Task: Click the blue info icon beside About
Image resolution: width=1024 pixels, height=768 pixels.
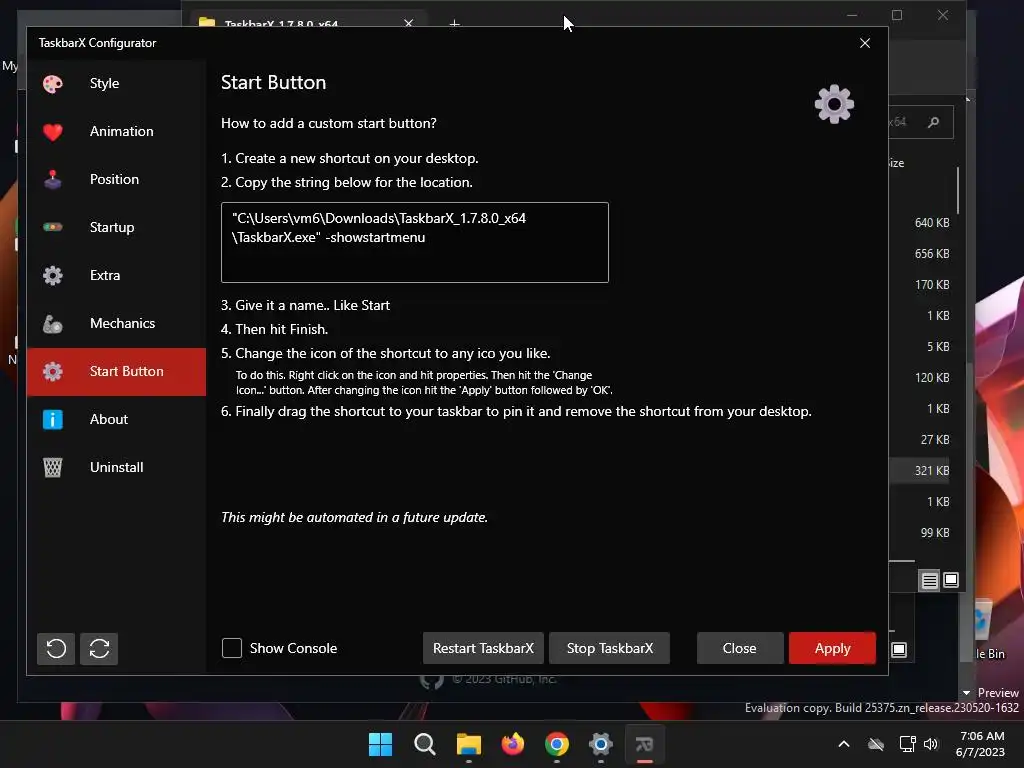Action: pyautogui.click(x=53, y=419)
